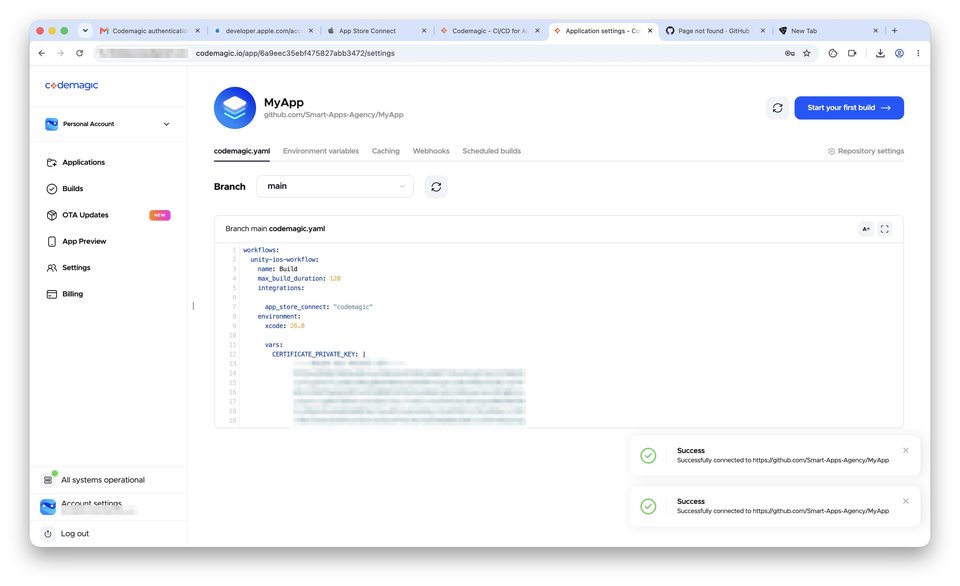This screenshot has width=960, height=586.
Task: Click the app_store_connect line
Action: (x=318, y=307)
